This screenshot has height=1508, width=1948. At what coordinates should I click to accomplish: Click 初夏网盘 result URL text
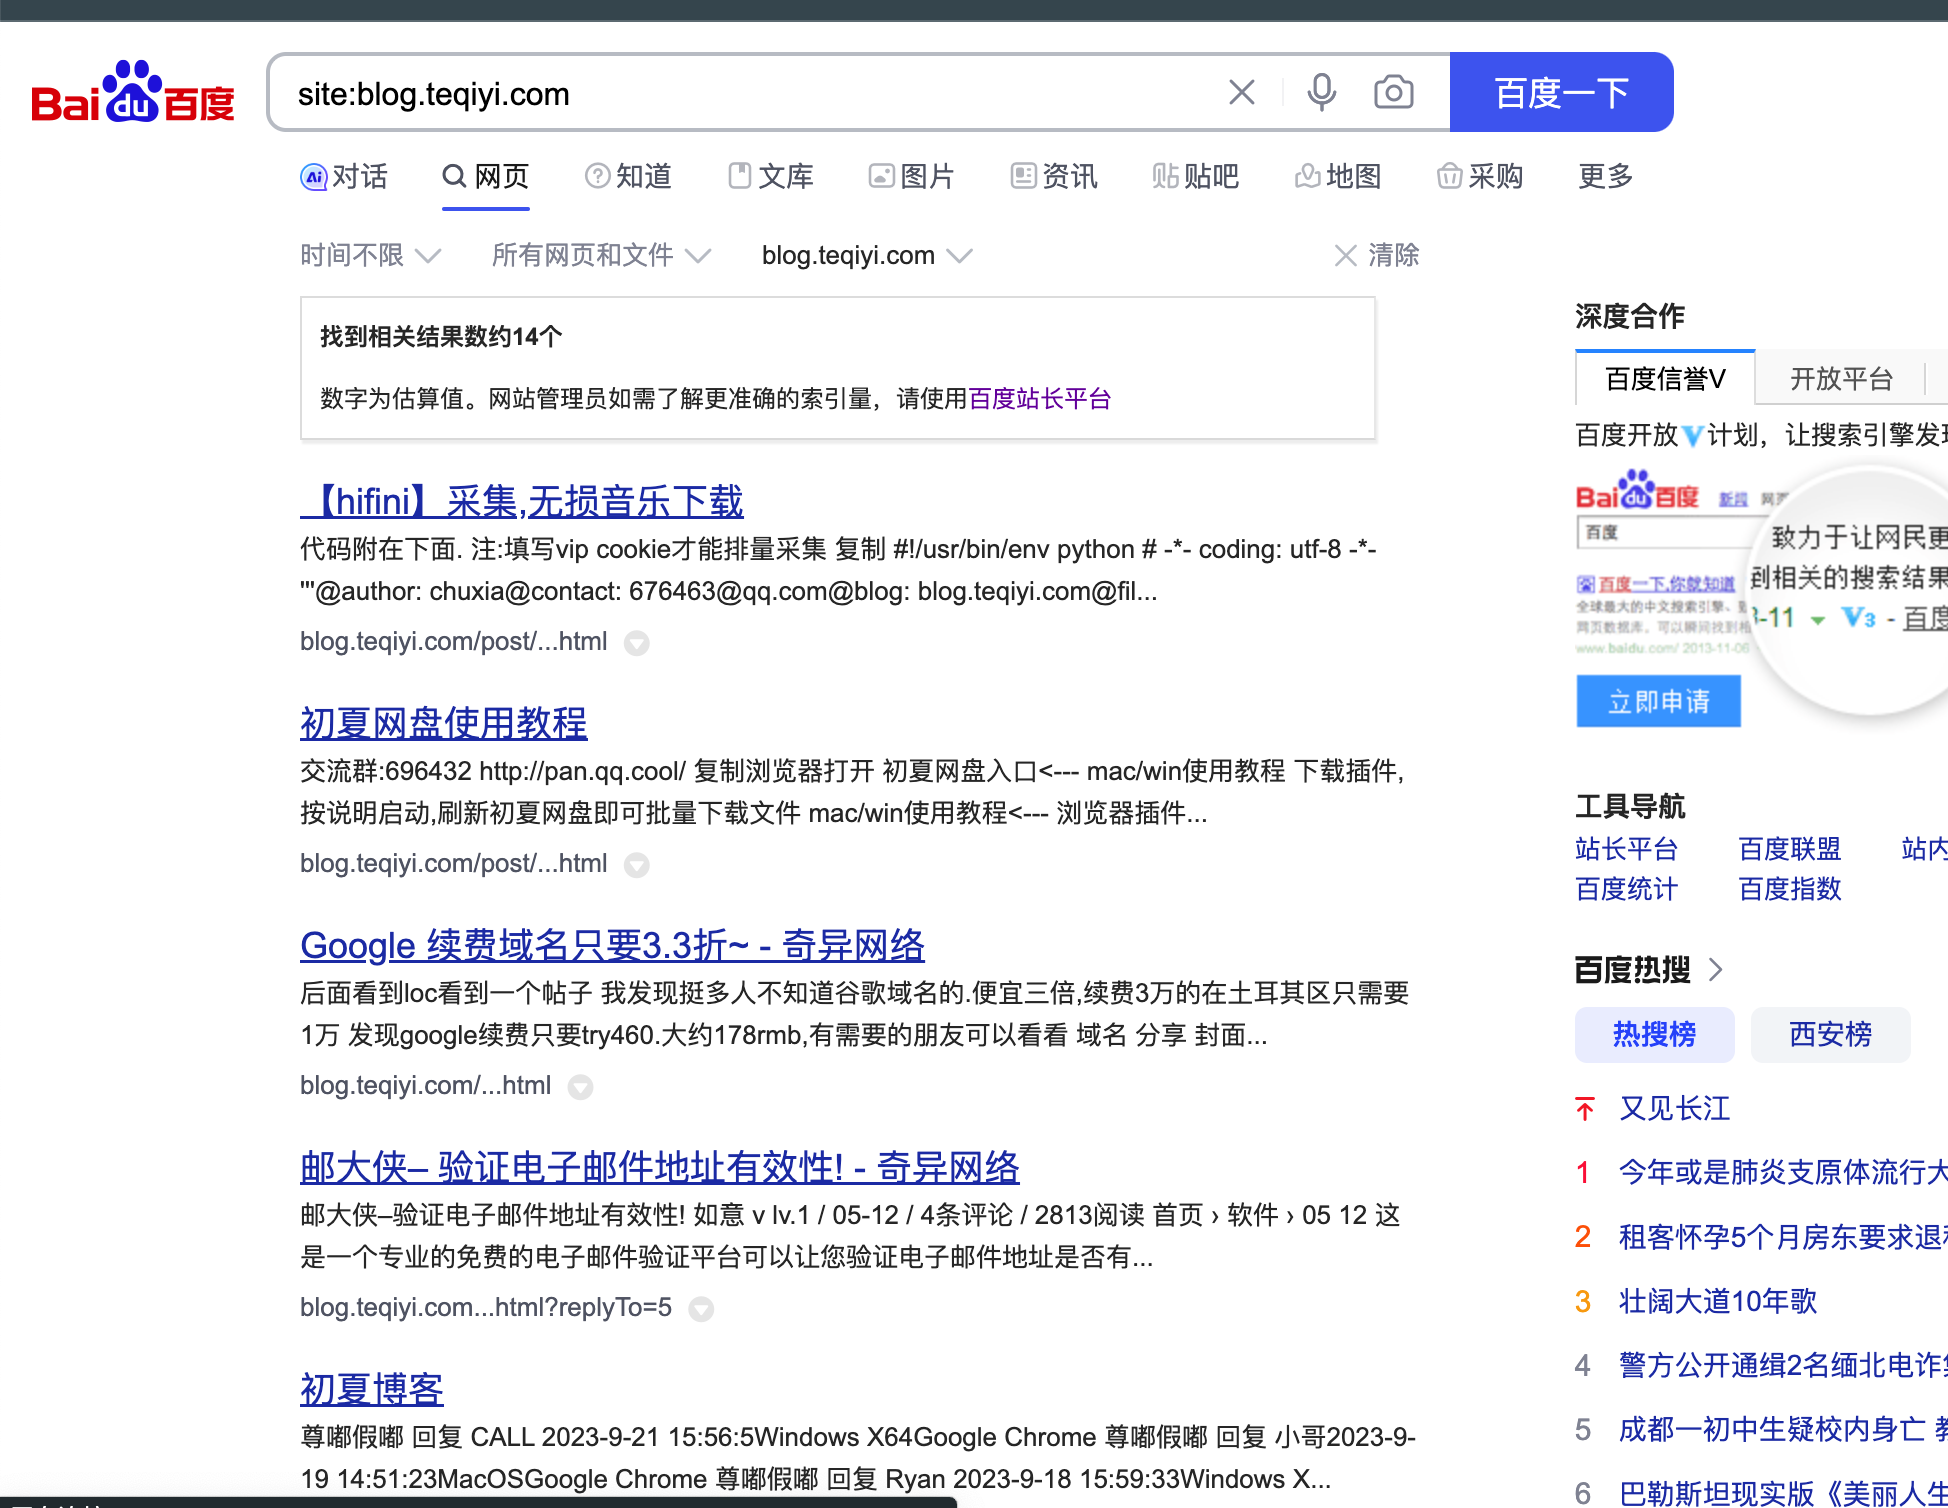pos(454,863)
